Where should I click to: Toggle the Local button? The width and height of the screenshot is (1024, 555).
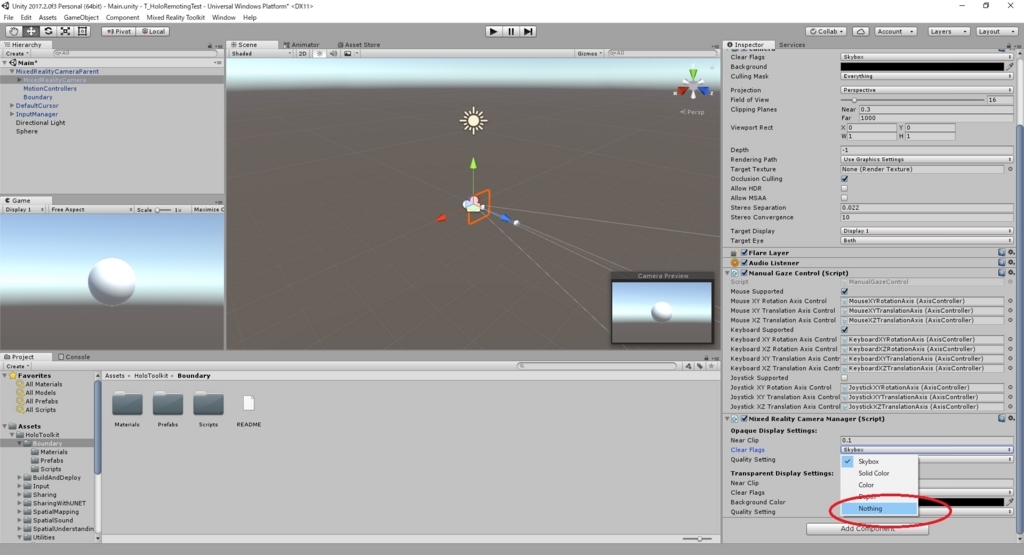[x=153, y=31]
